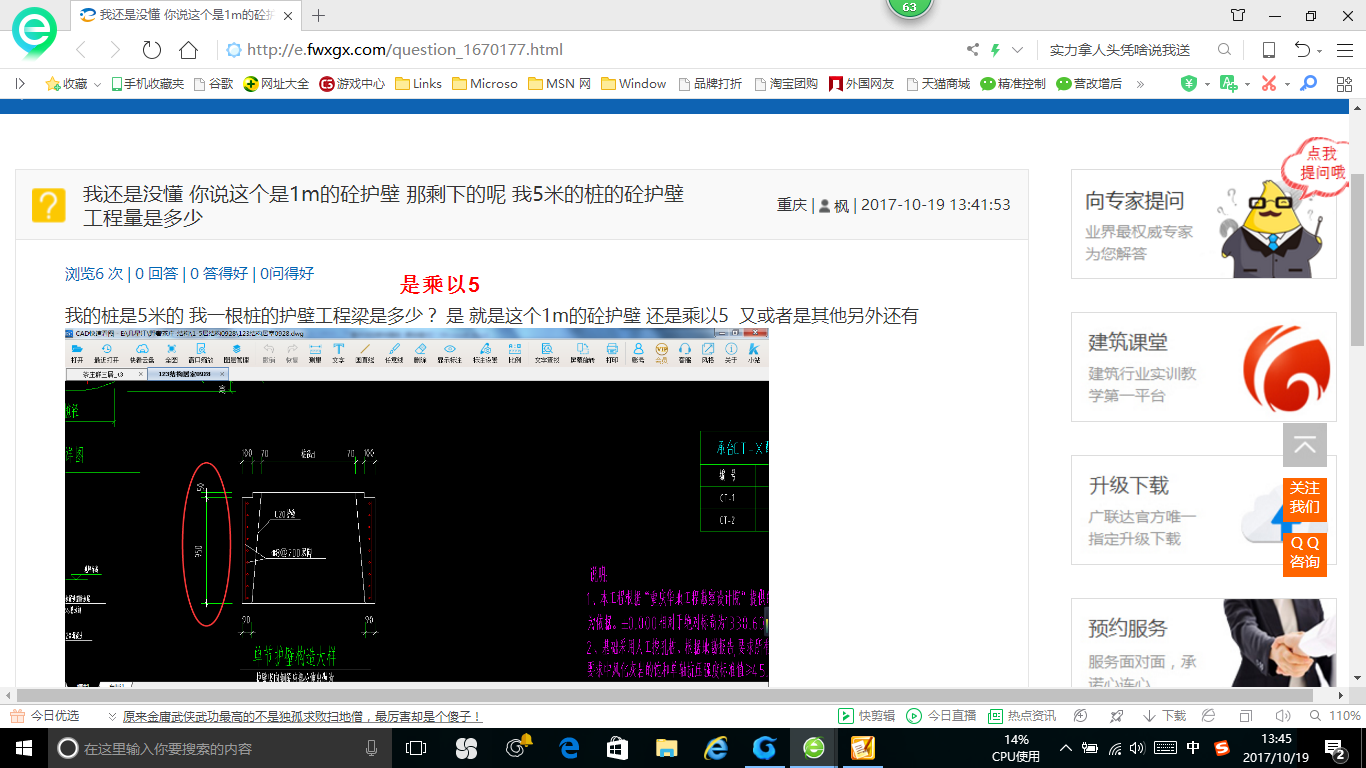1366x768 pixels.
Task: Close the current question tab
Action: pos(287,15)
